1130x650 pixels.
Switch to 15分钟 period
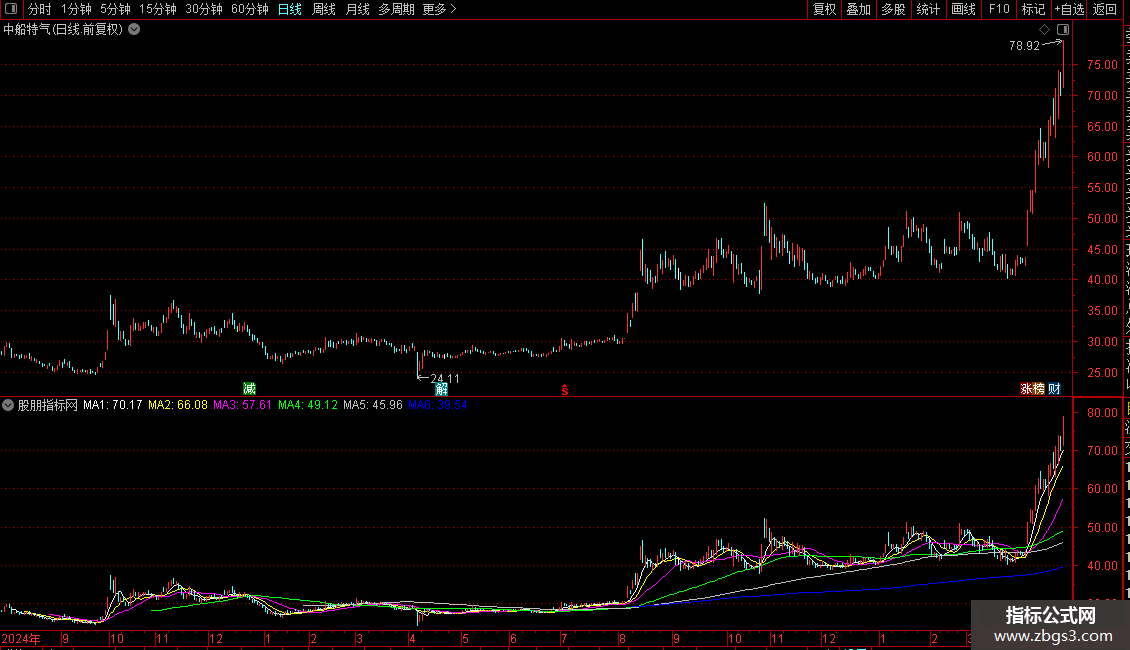coord(158,9)
